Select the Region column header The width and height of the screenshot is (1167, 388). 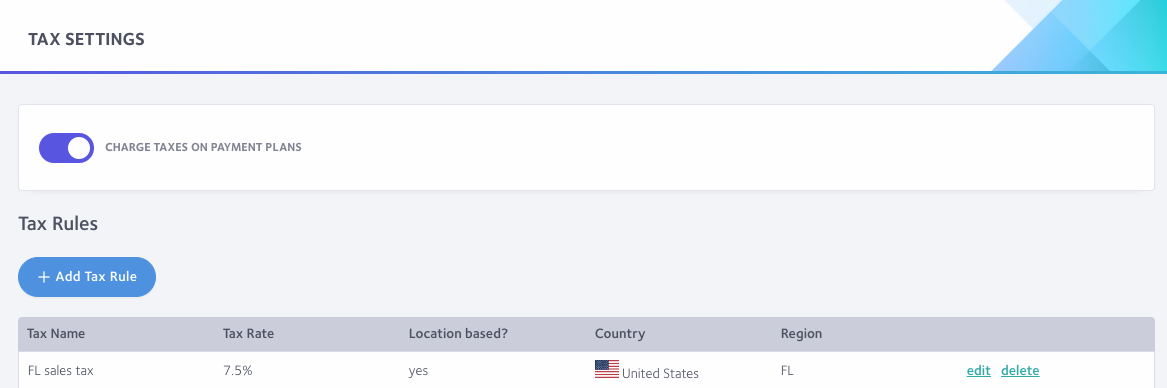coord(802,334)
